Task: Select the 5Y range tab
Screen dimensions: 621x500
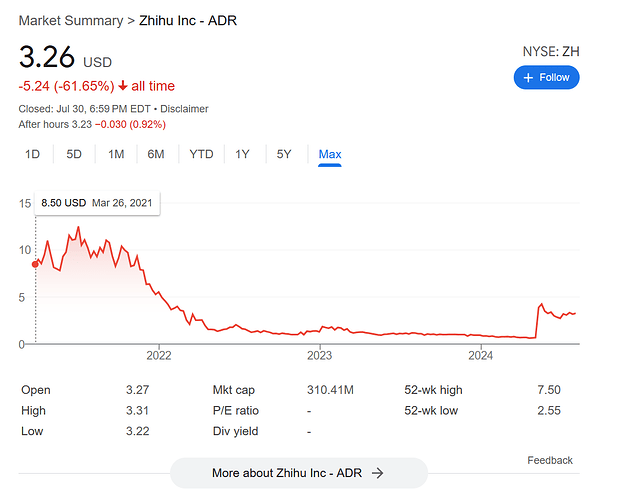Action: (284, 154)
